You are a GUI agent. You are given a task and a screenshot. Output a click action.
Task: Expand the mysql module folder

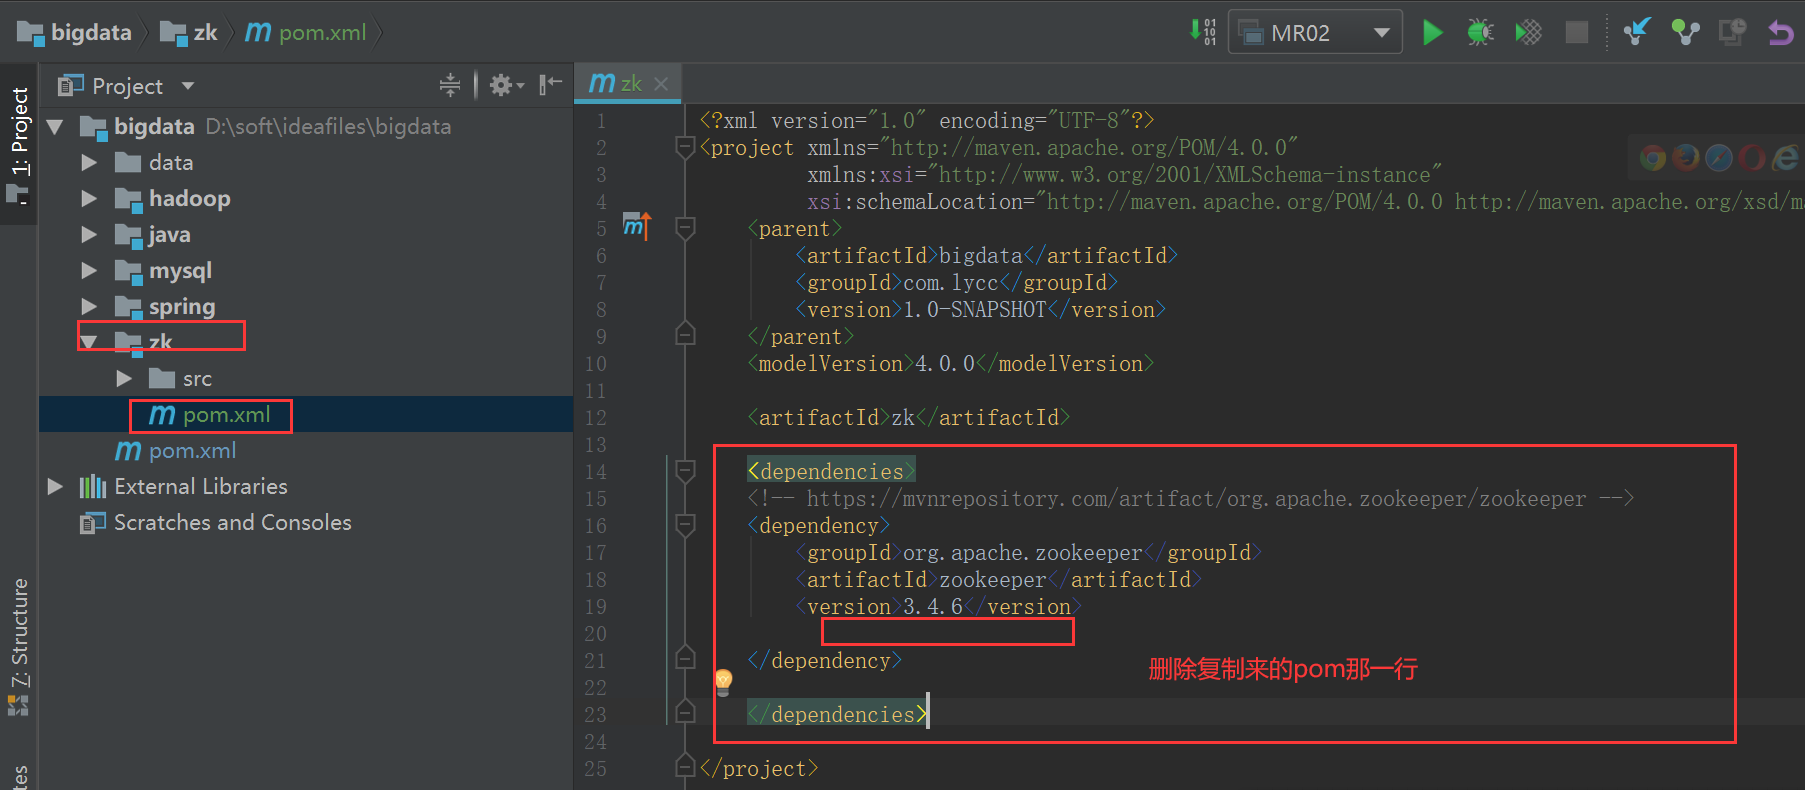click(89, 270)
